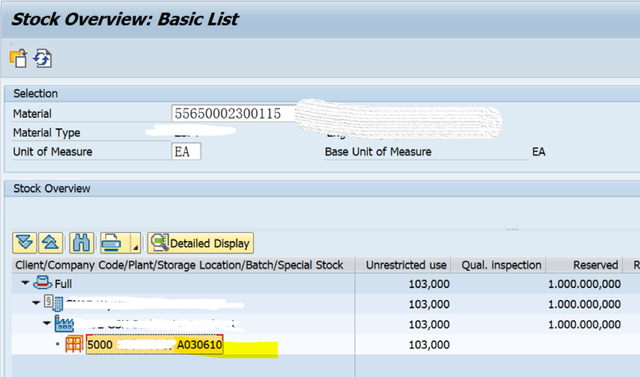640x377 pixels.
Task: Click the Refresh document icon
Action: point(42,58)
